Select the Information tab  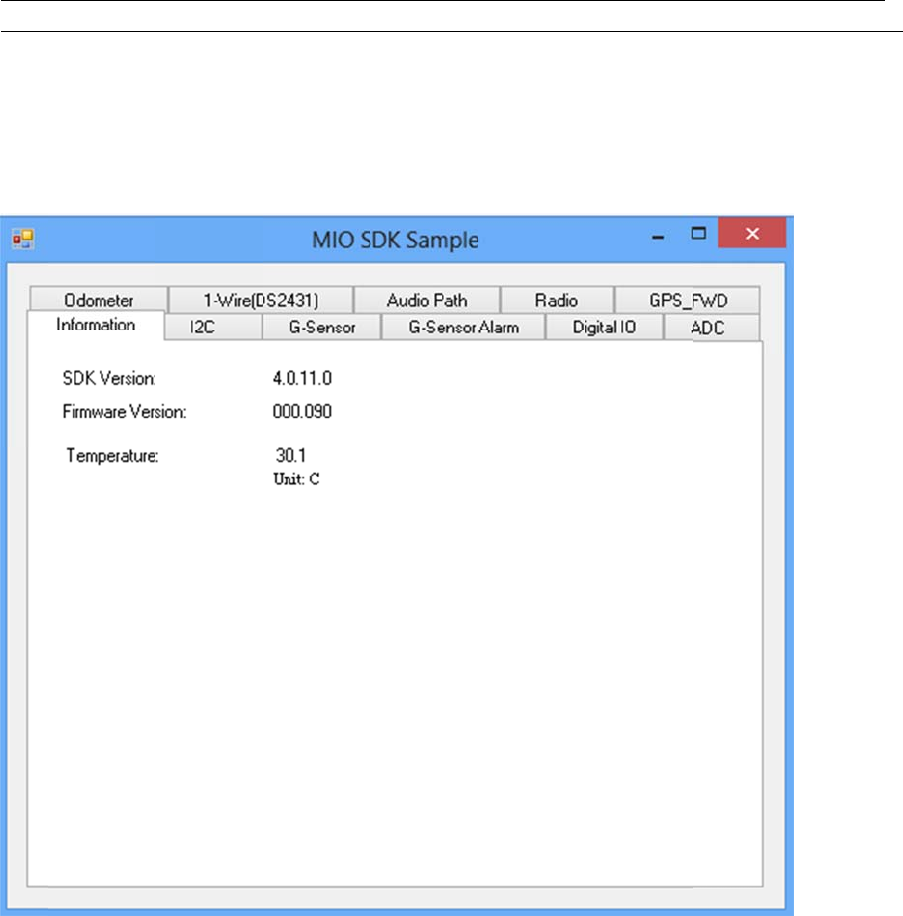point(96,325)
